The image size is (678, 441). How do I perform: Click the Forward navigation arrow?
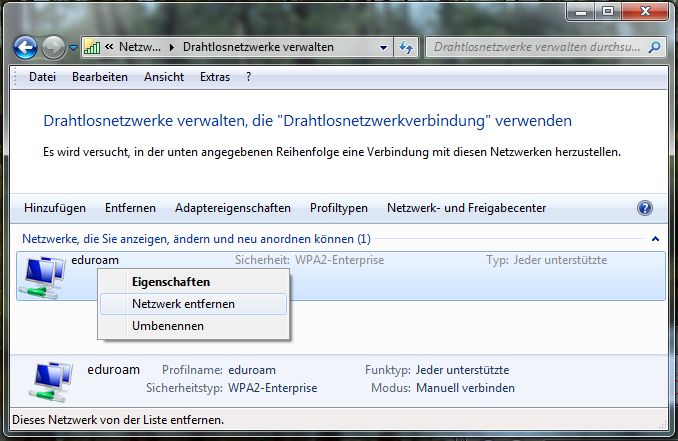53,48
